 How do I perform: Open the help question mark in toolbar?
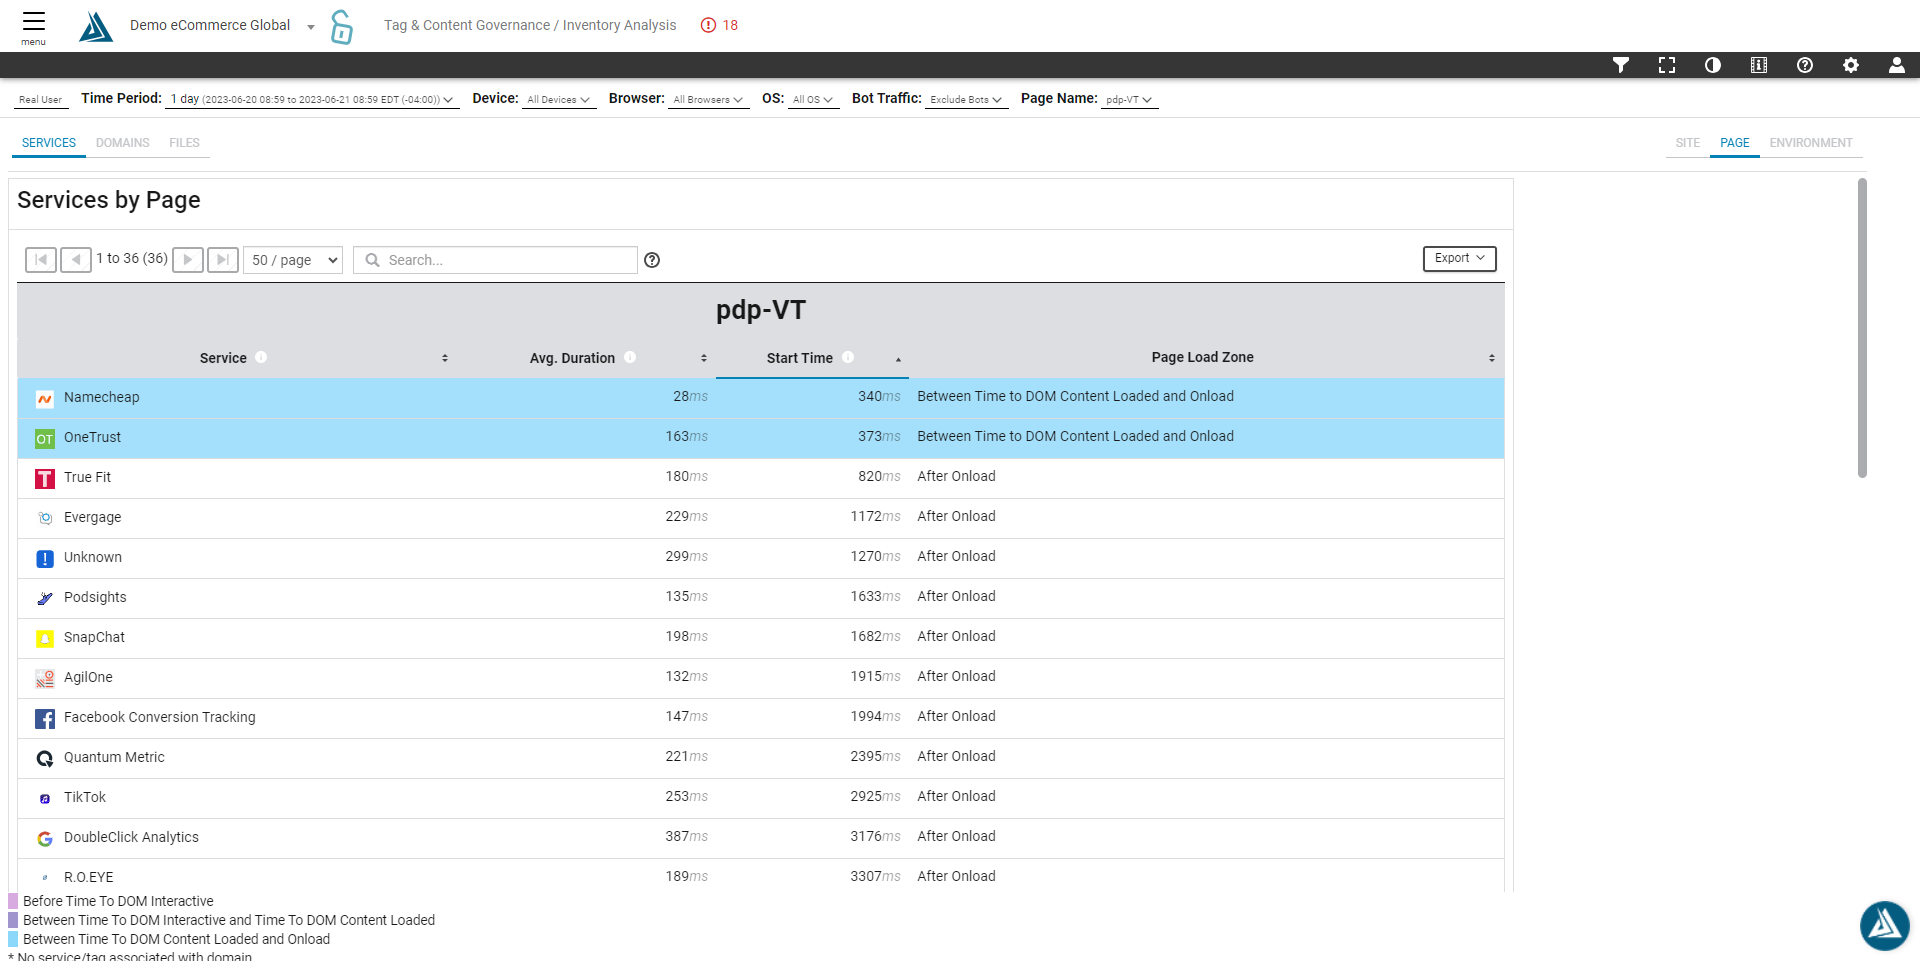coord(1805,65)
